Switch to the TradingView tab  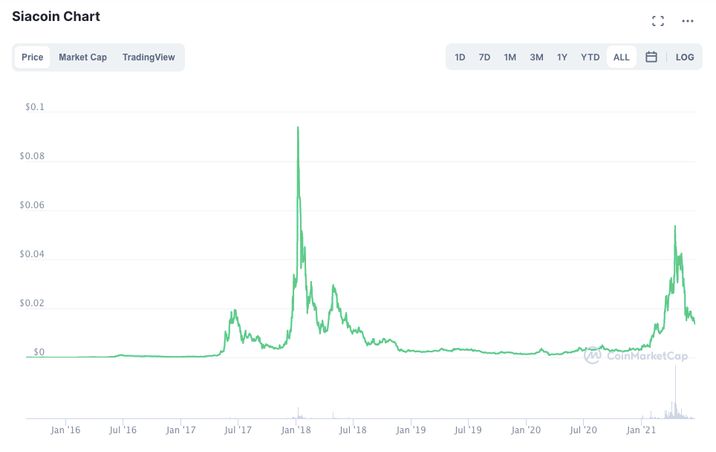pyautogui.click(x=148, y=57)
